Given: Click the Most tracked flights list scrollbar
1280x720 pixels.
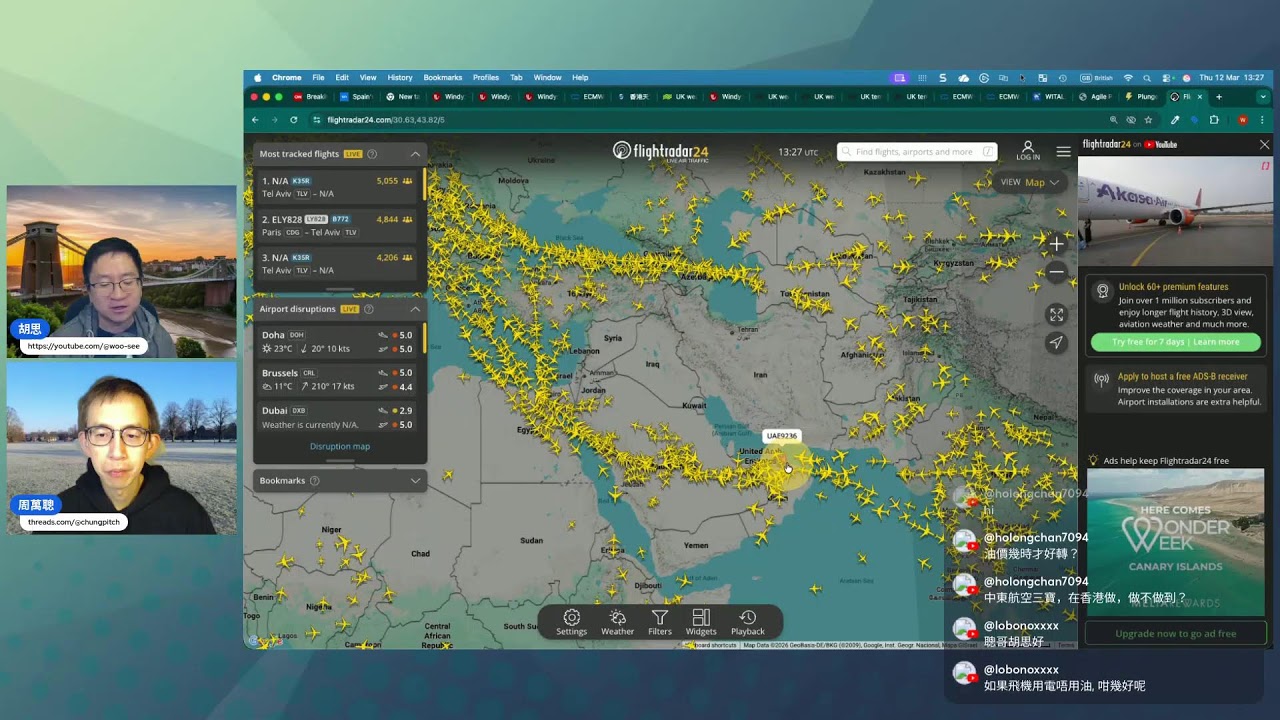Looking at the screenshot, I should pyautogui.click(x=425, y=185).
